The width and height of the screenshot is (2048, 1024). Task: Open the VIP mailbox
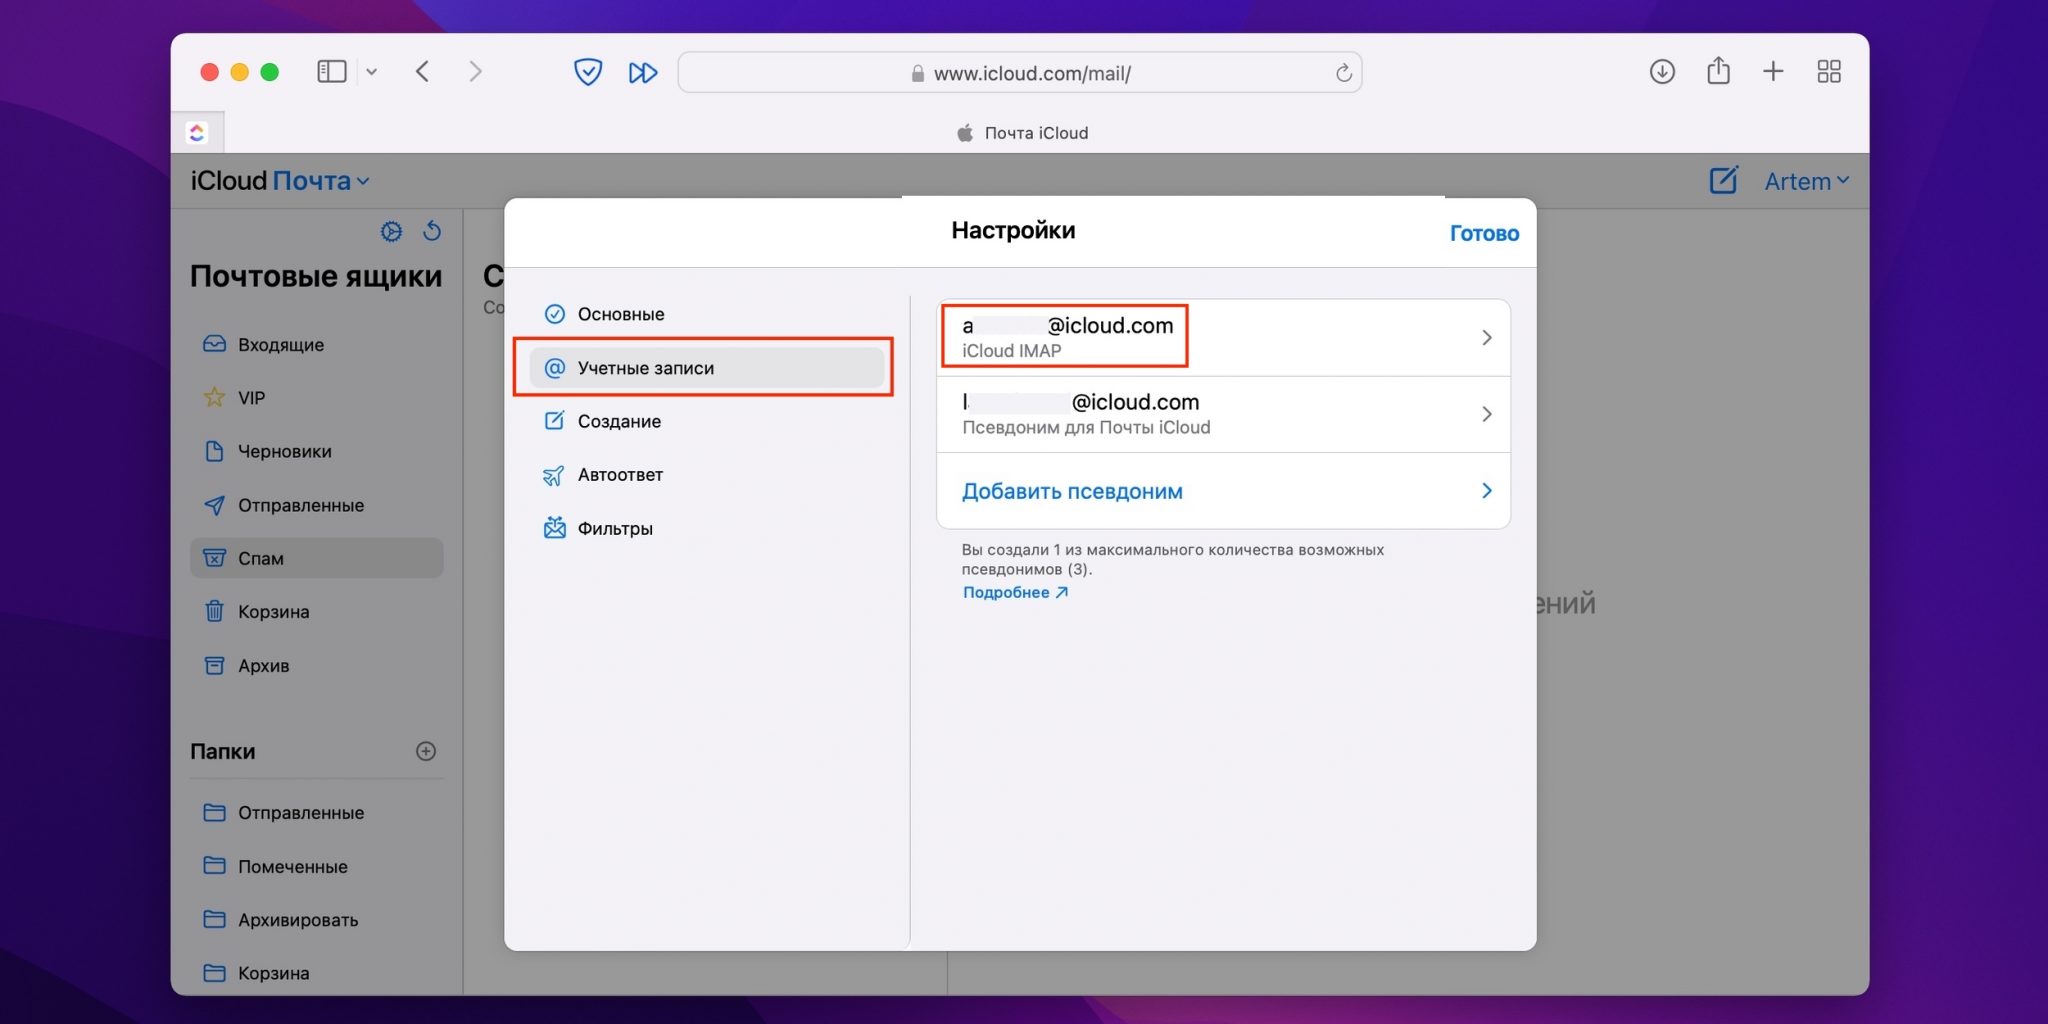[316, 398]
